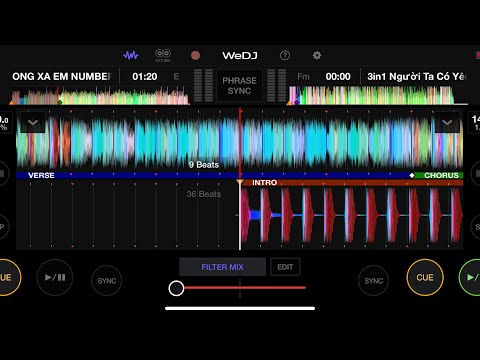The image size is (480, 360).
Task: Tap the lower deck red beat waveform
Action: click(x=352, y=215)
